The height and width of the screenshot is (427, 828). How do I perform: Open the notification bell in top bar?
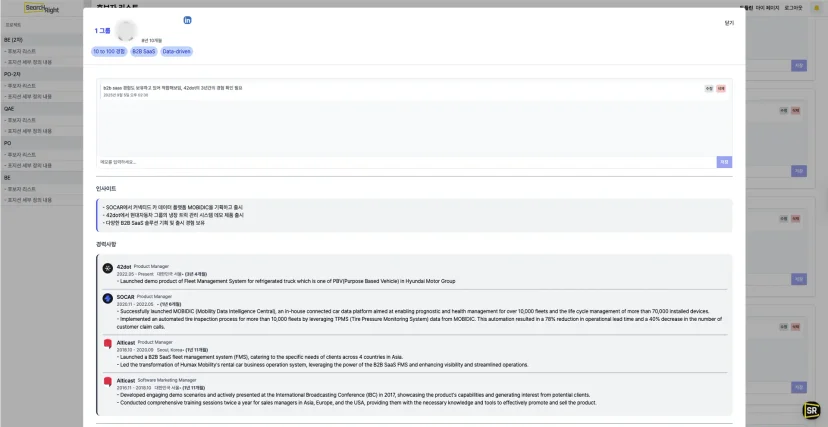pyautogui.click(x=817, y=8)
